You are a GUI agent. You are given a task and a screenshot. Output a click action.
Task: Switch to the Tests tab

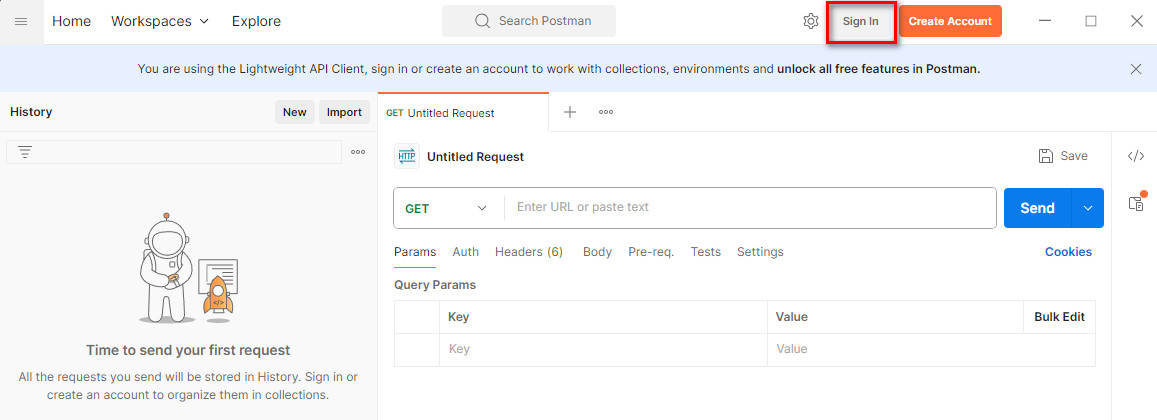click(x=705, y=252)
